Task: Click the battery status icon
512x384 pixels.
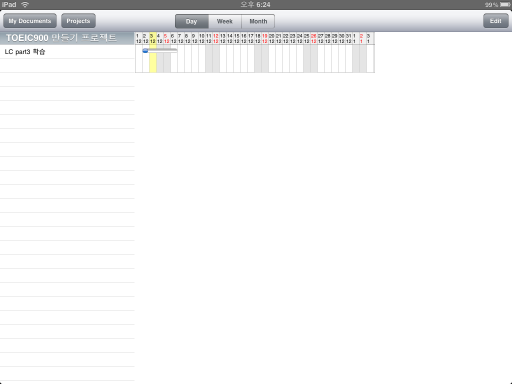Action: click(x=505, y=4)
